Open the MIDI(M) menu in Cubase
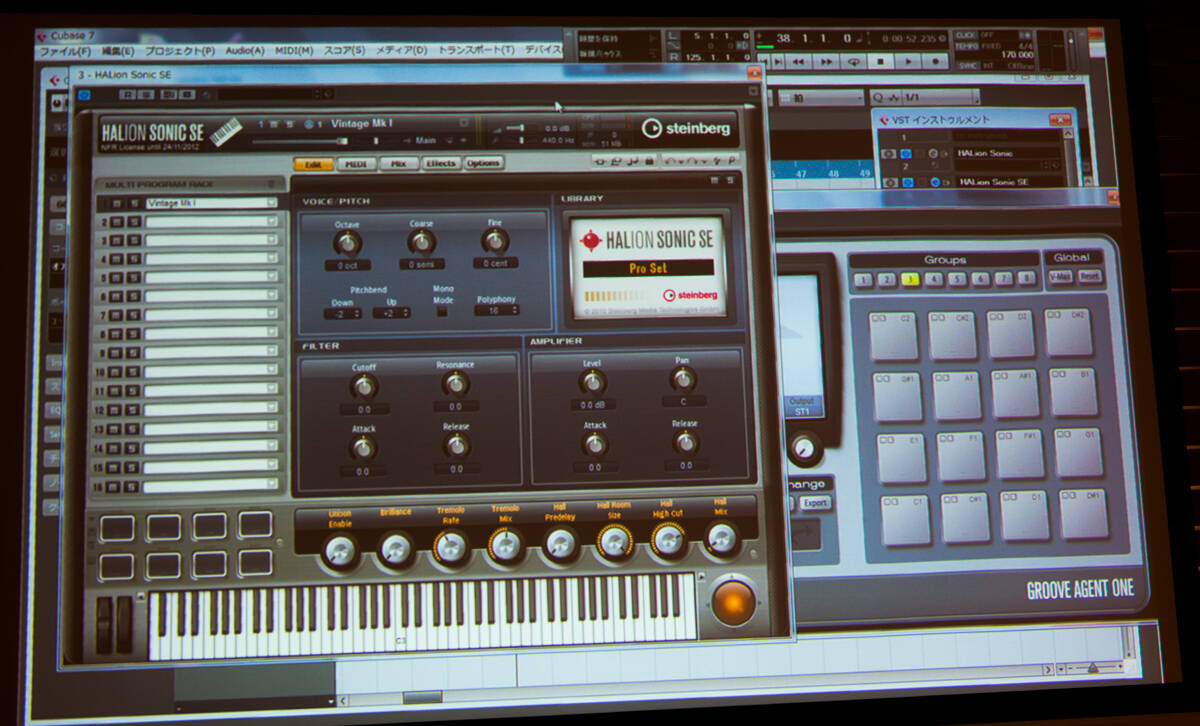This screenshot has width=1200, height=726. (296, 50)
